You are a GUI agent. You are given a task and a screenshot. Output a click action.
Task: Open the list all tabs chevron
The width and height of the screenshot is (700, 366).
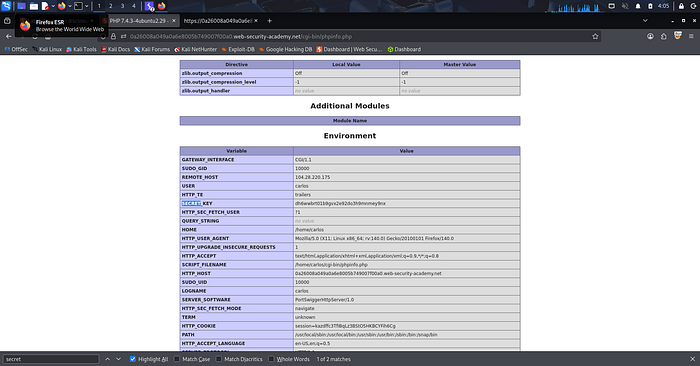pyautogui.click(x=645, y=21)
